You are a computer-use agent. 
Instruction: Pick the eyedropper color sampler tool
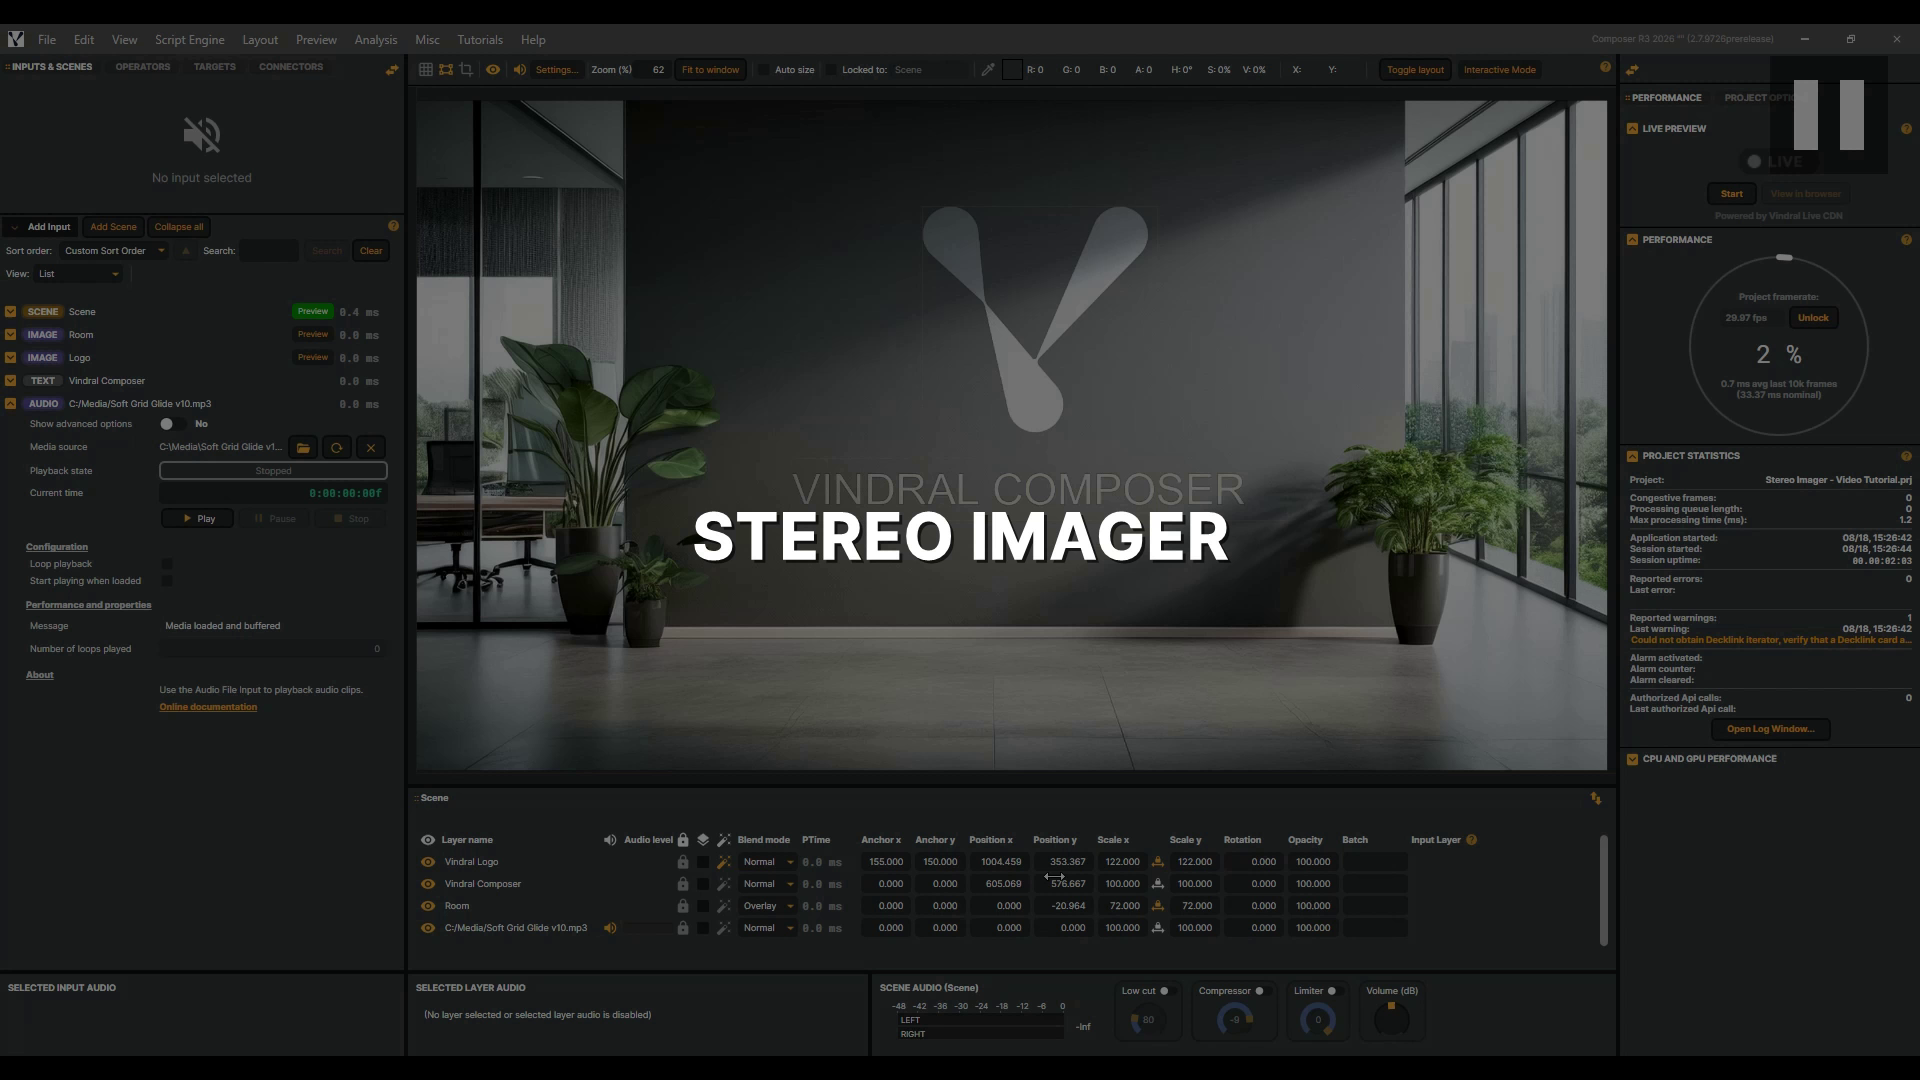point(988,70)
